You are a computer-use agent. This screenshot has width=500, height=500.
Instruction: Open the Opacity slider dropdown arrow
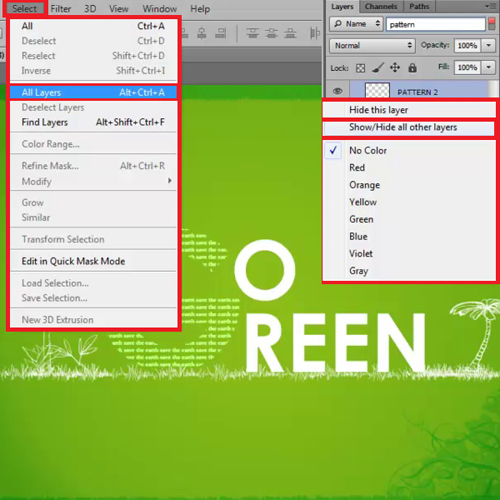click(x=489, y=45)
